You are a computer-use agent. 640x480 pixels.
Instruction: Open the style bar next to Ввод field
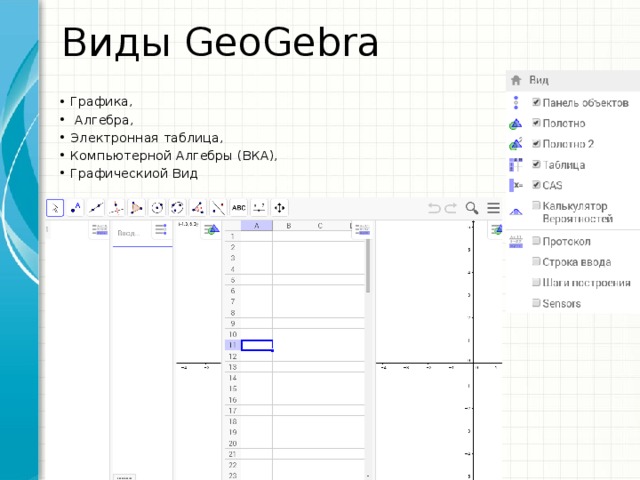coord(161,230)
